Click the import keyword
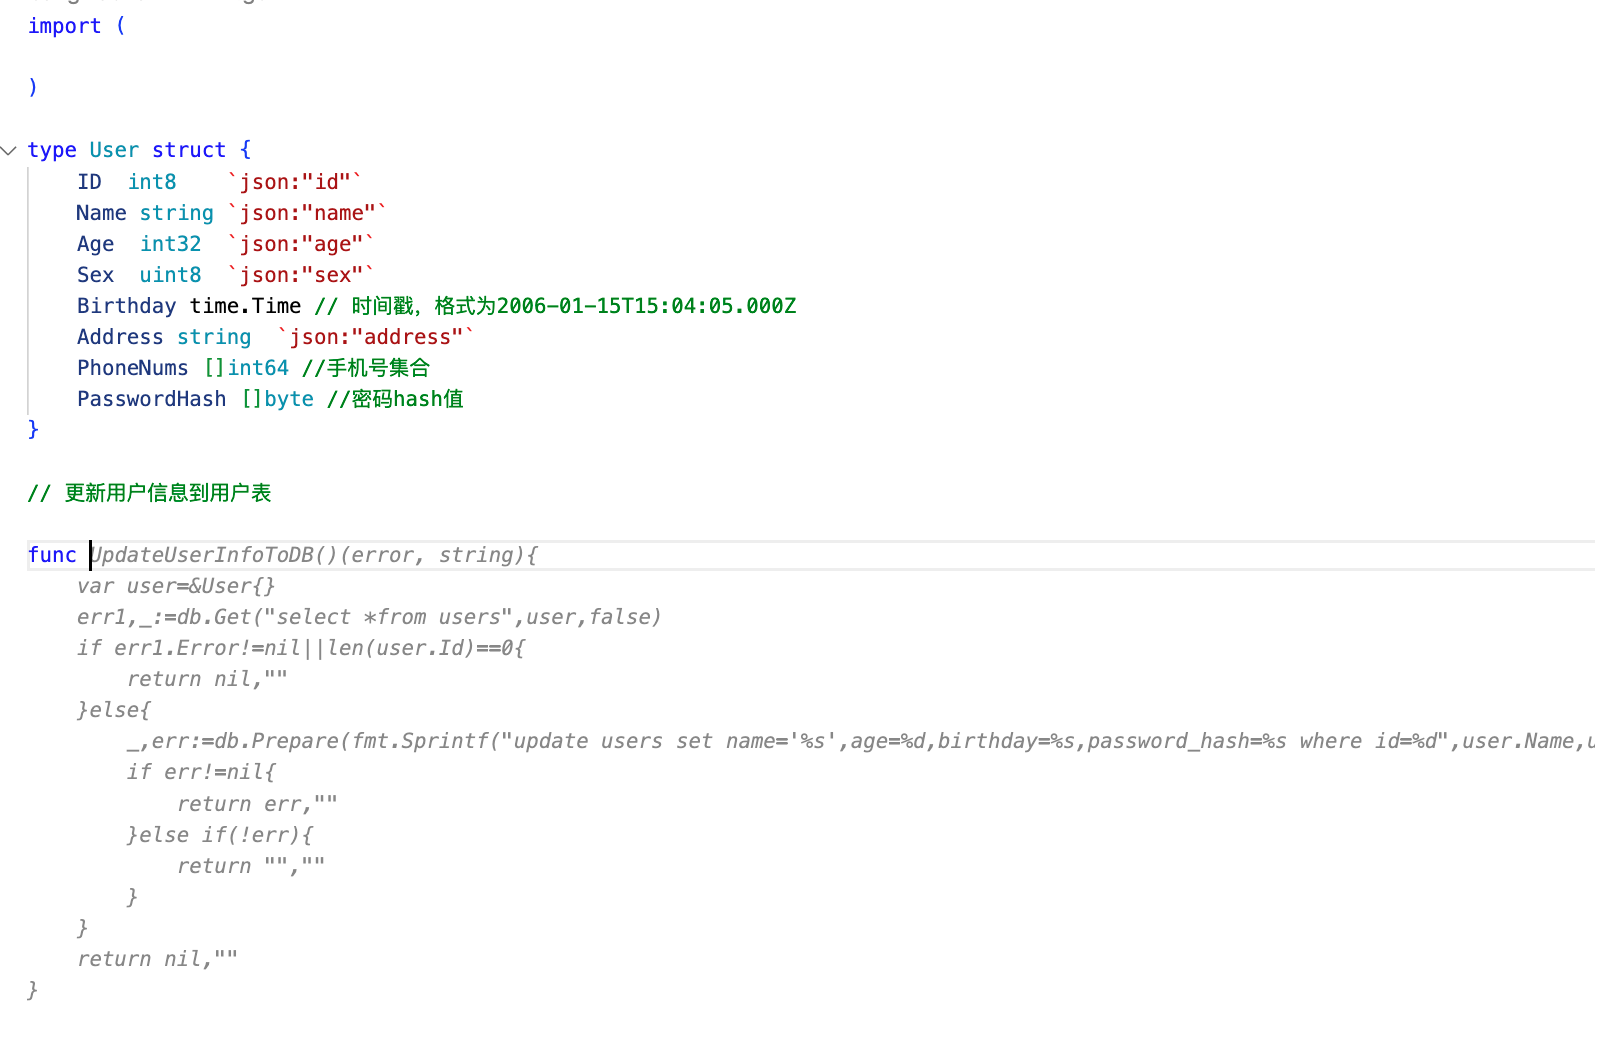1602x1043 pixels. [64, 26]
